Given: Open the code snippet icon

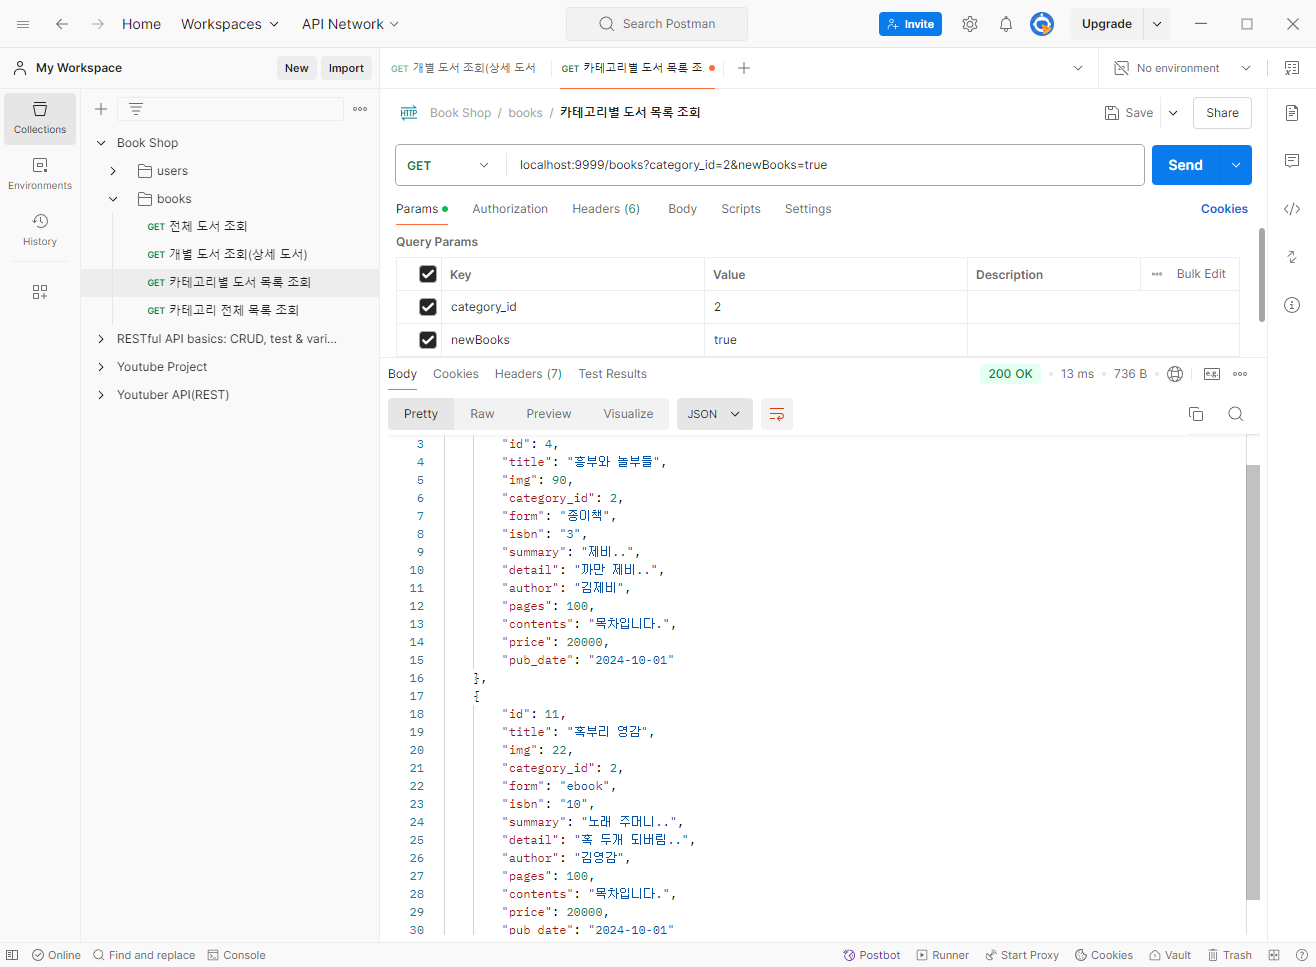Looking at the screenshot, I should (1292, 209).
